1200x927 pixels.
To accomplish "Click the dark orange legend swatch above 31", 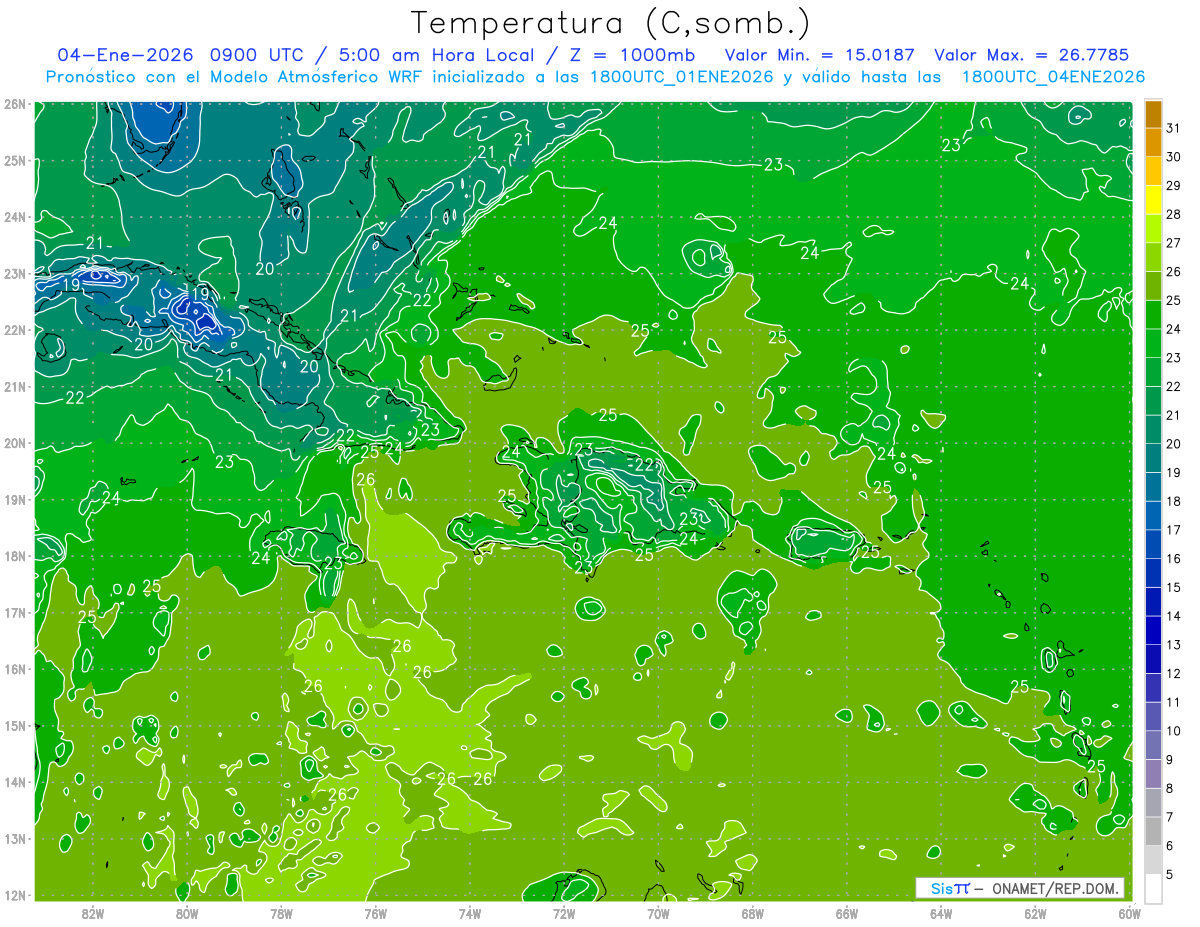I will pyautogui.click(x=1153, y=114).
